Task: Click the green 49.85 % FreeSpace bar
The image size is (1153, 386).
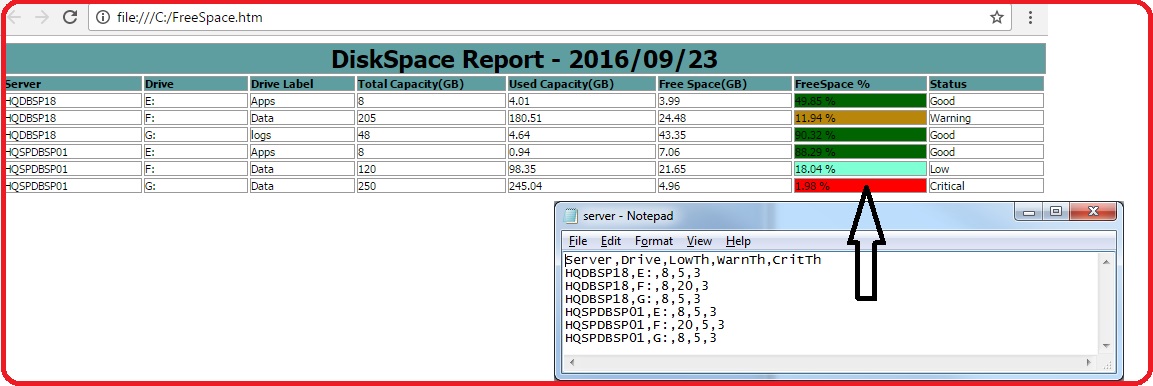Action: pyautogui.click(x=860, y=101)
